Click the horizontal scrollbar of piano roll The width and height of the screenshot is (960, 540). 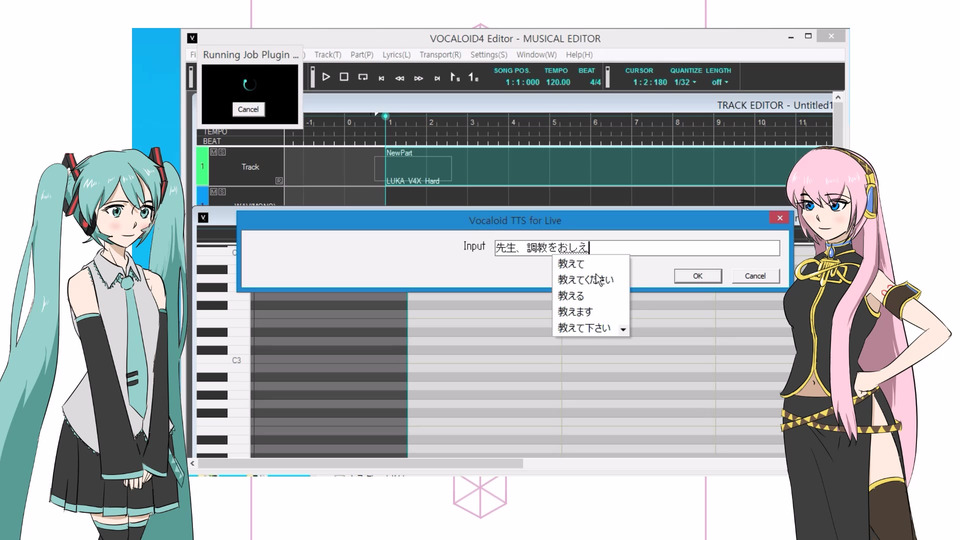(361, 463)
